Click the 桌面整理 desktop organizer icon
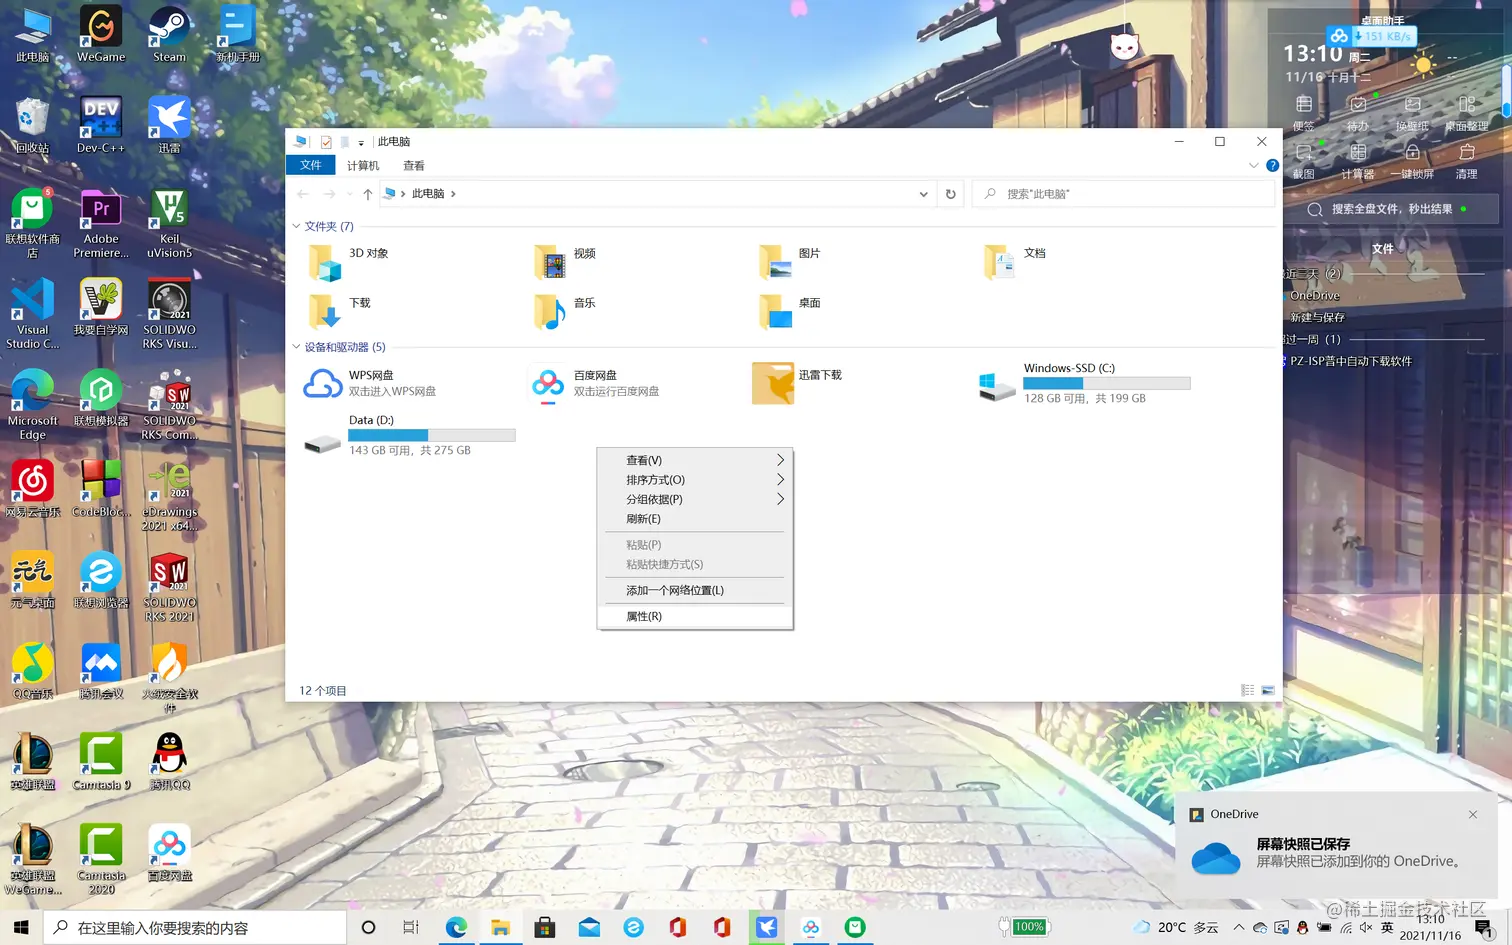The image size is (1512, 945). [1467, 112]
